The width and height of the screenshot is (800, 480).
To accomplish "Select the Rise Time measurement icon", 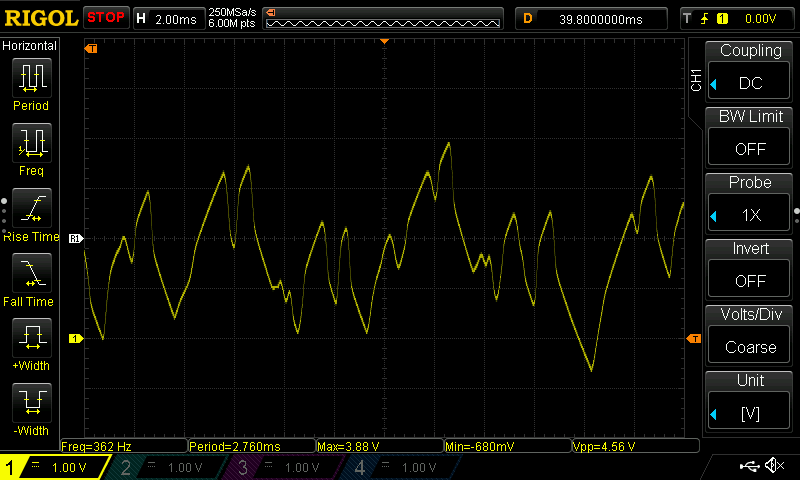I will click(x=32, y=208).
